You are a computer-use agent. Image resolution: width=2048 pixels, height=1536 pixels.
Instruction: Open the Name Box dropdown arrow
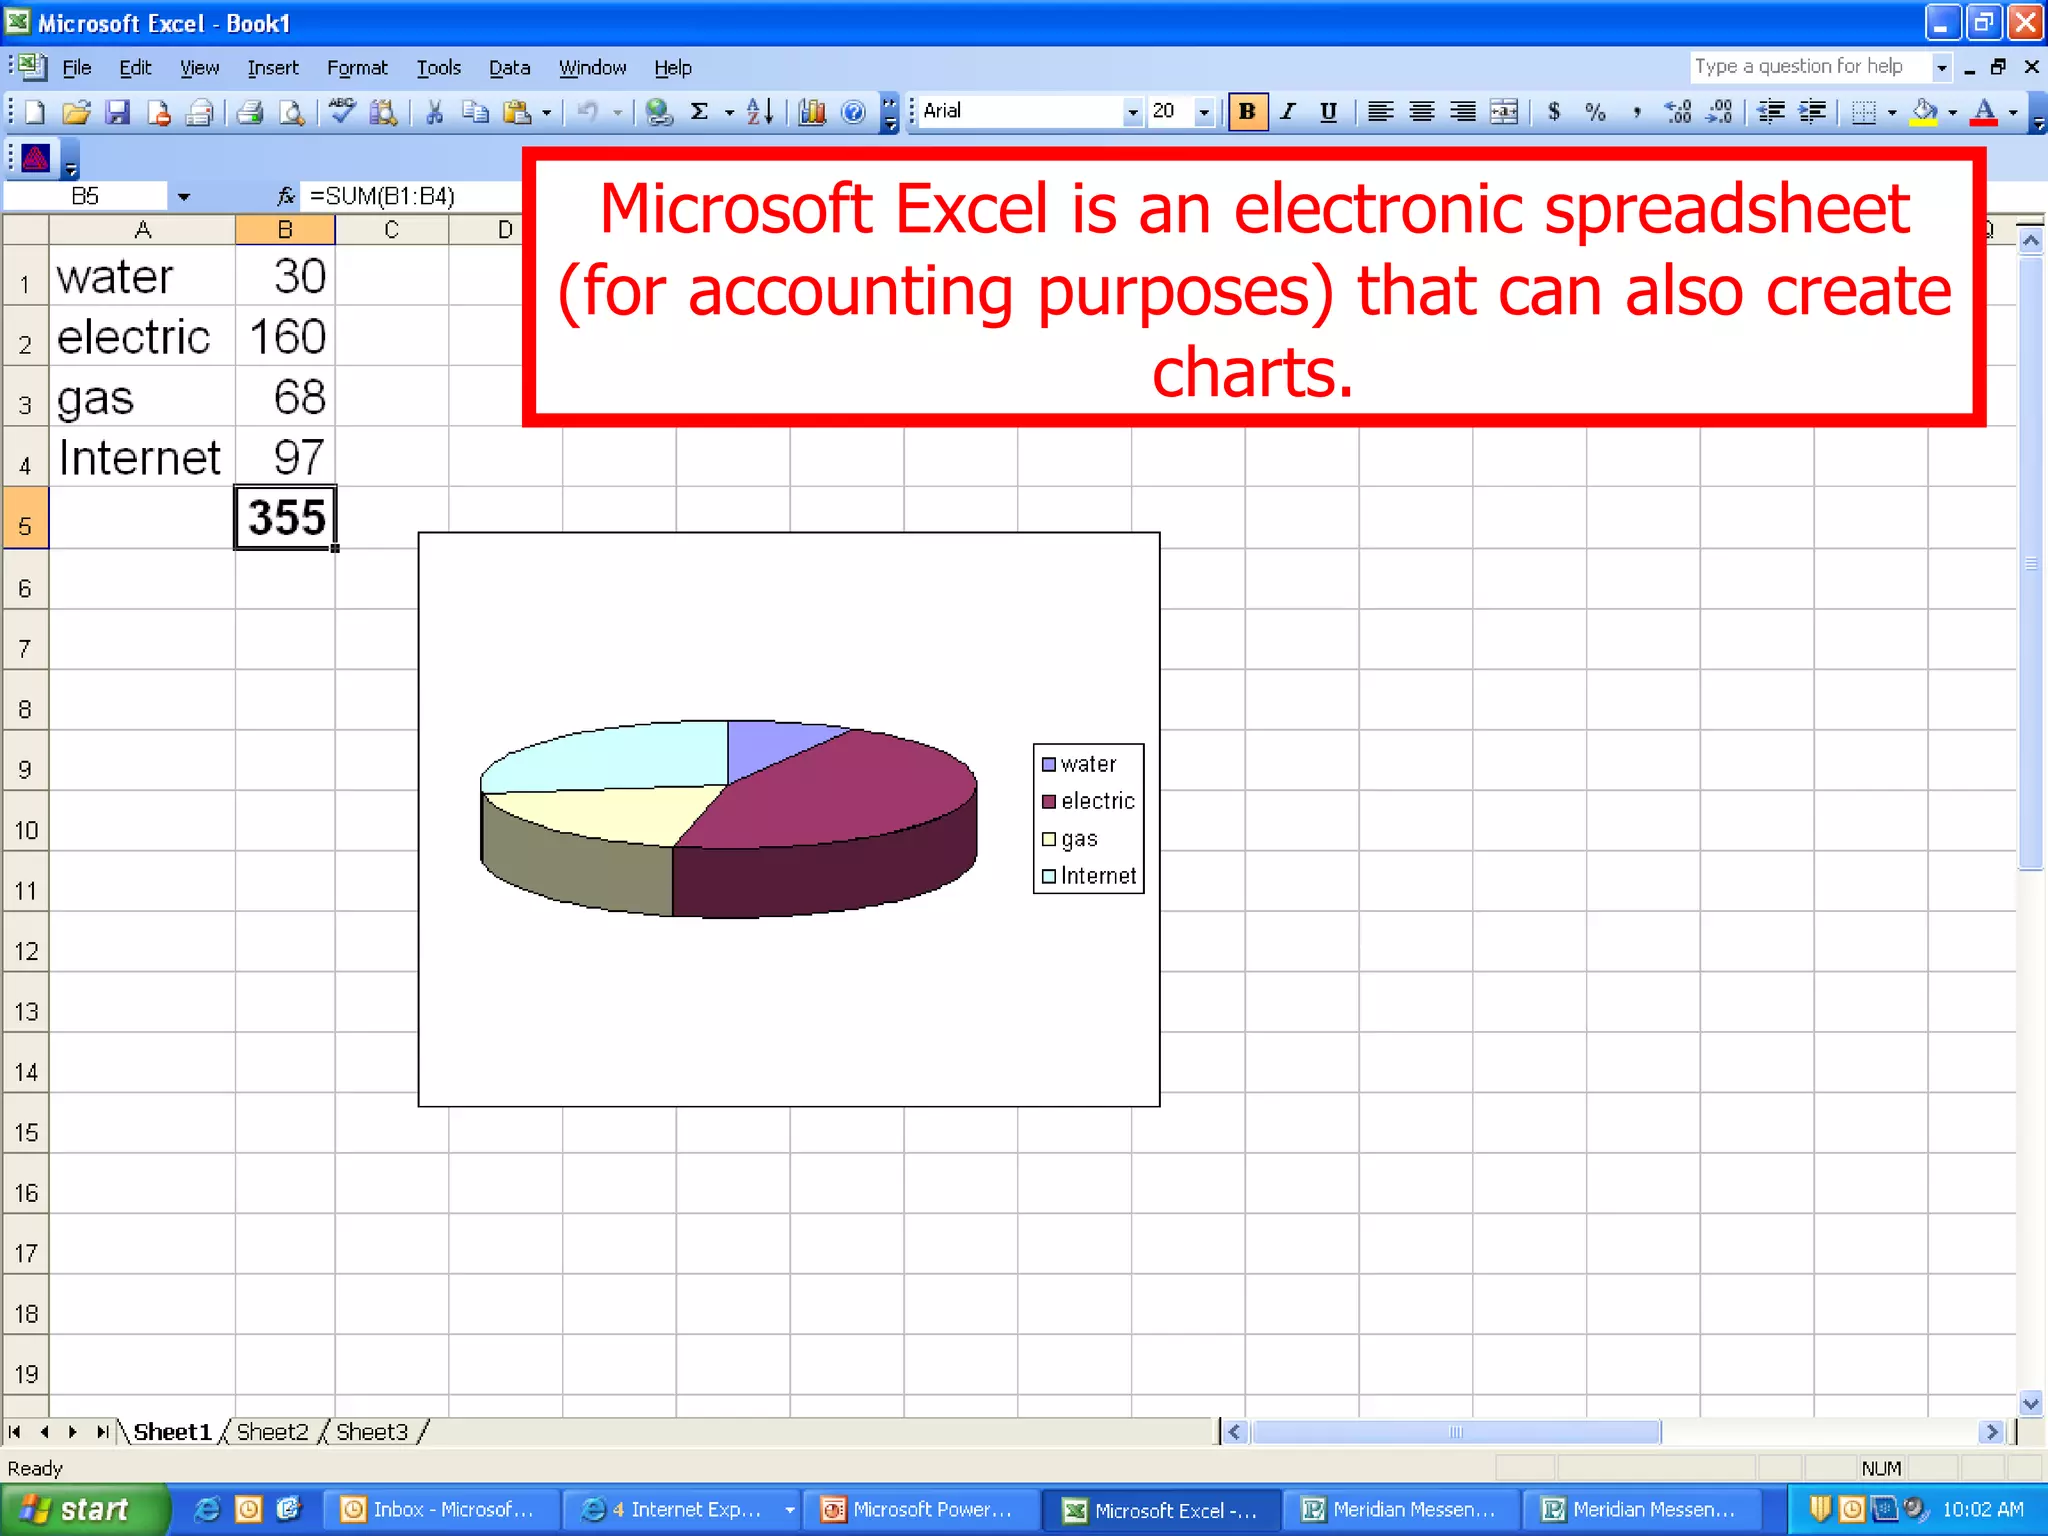pos(183,197)
